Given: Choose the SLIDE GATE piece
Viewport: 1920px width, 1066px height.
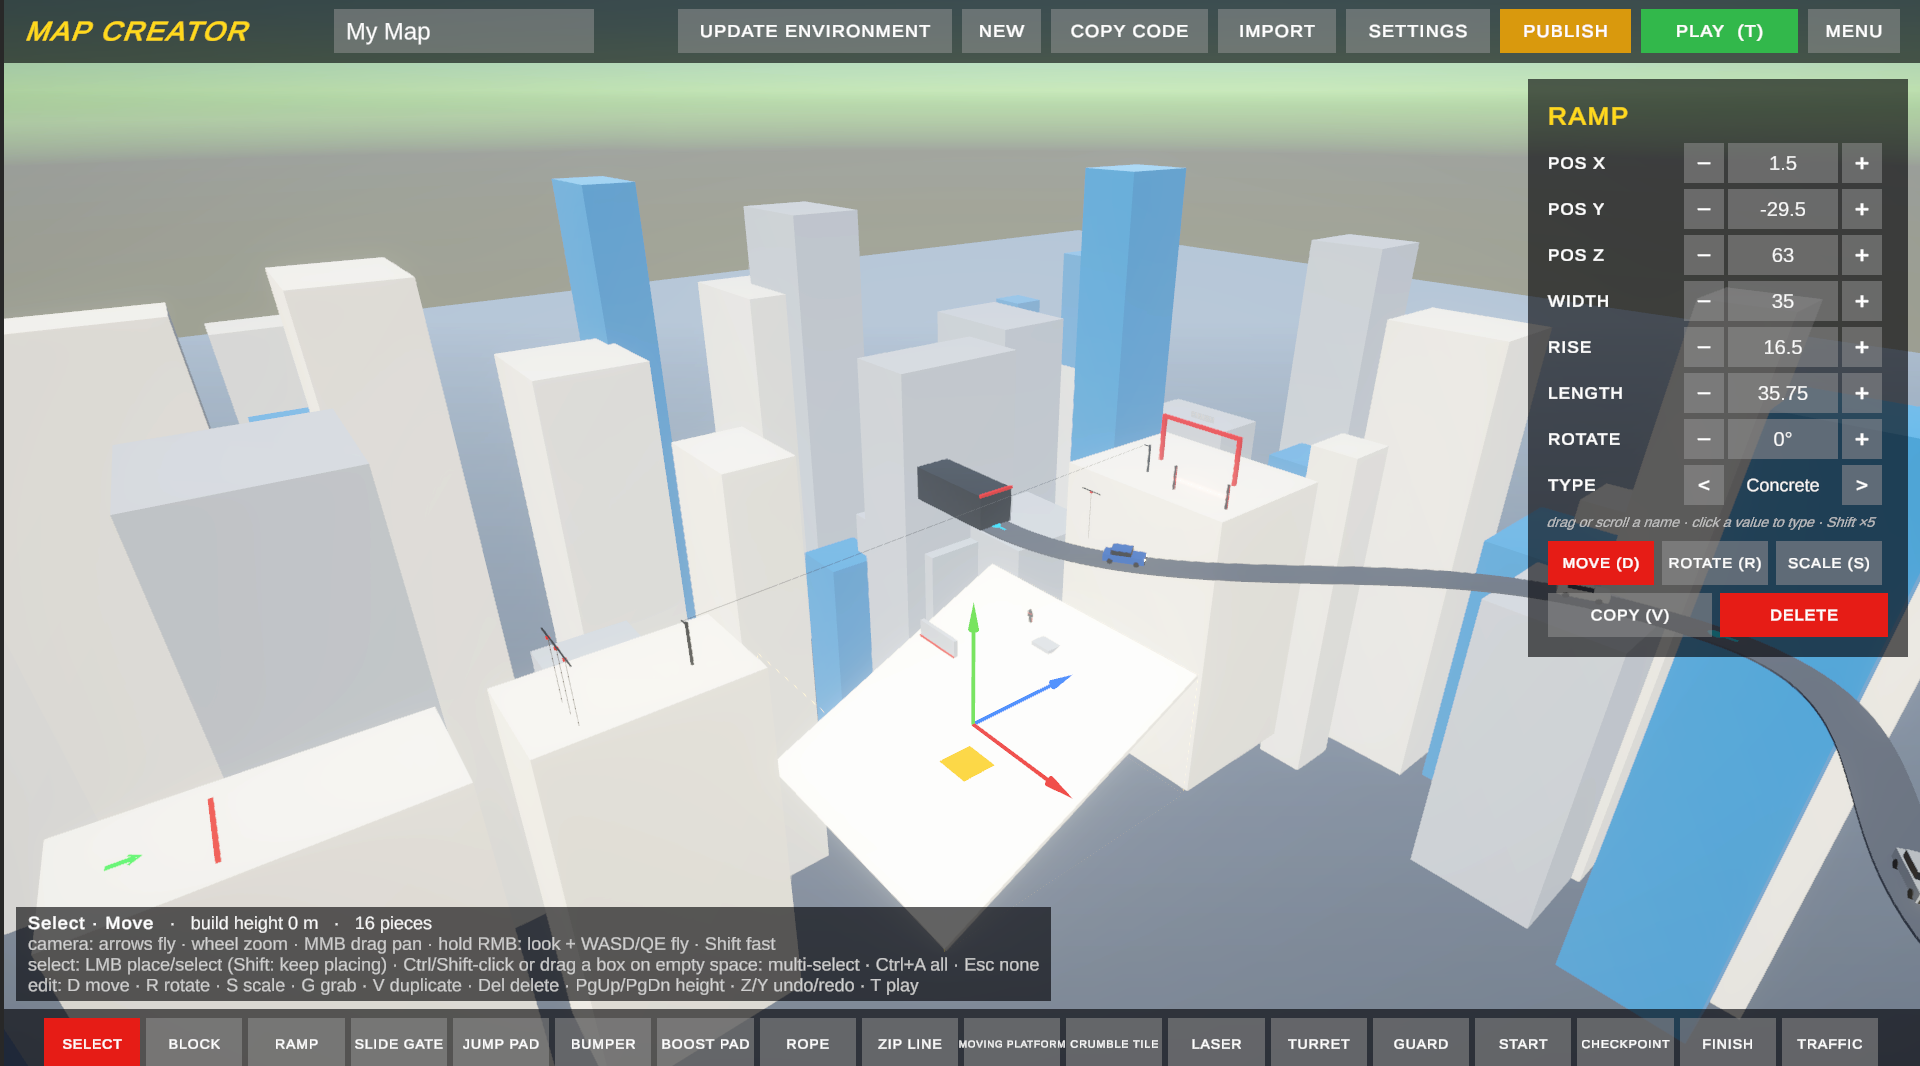Looking at the screenshot, I should [x=398, y=1043].
